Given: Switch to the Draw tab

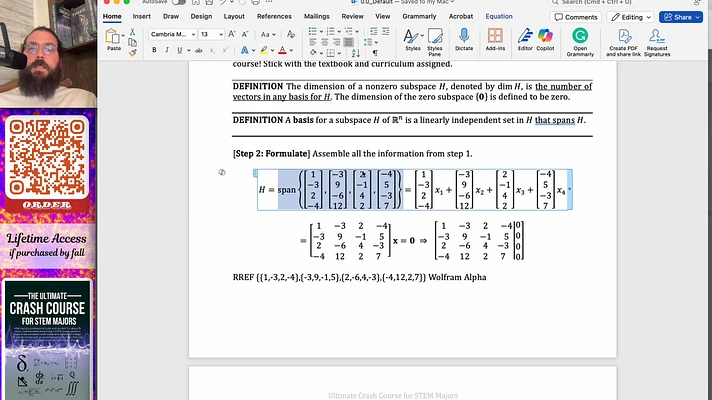Looking at the screenshot, I should point(171,16).
